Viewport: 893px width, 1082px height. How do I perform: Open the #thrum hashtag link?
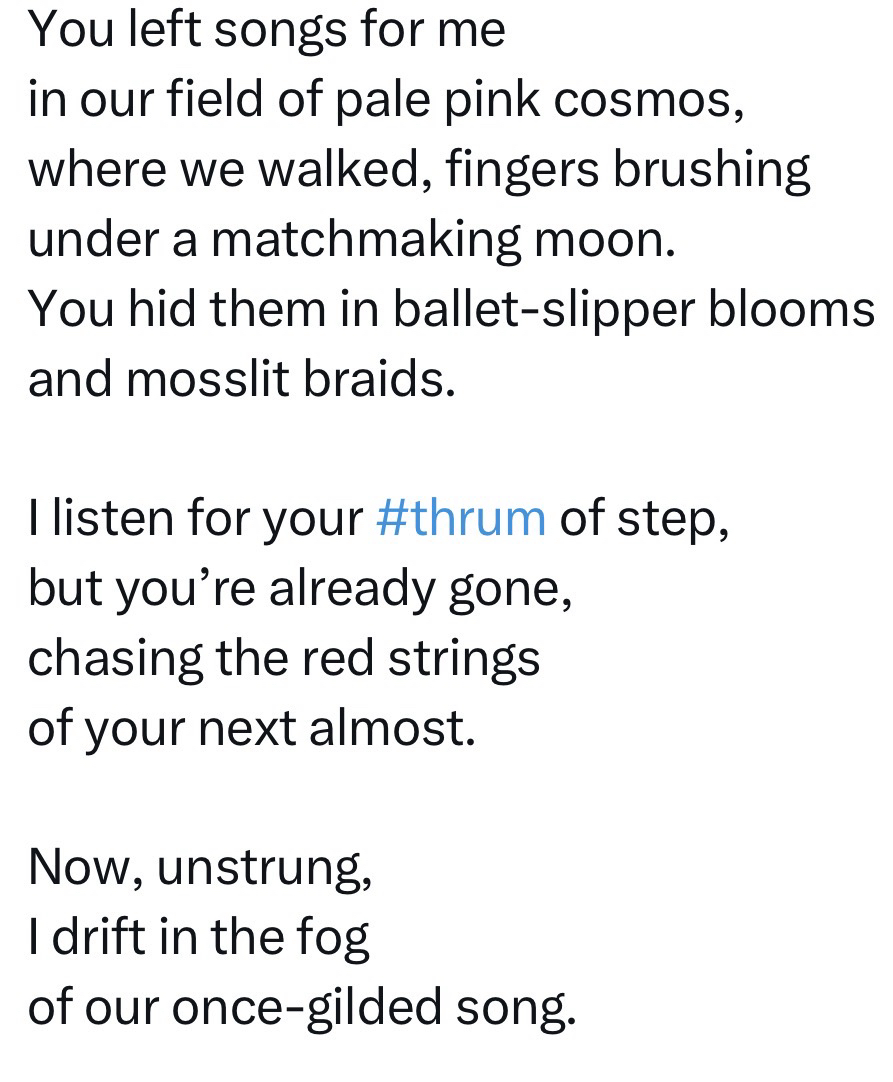(461, 519)
